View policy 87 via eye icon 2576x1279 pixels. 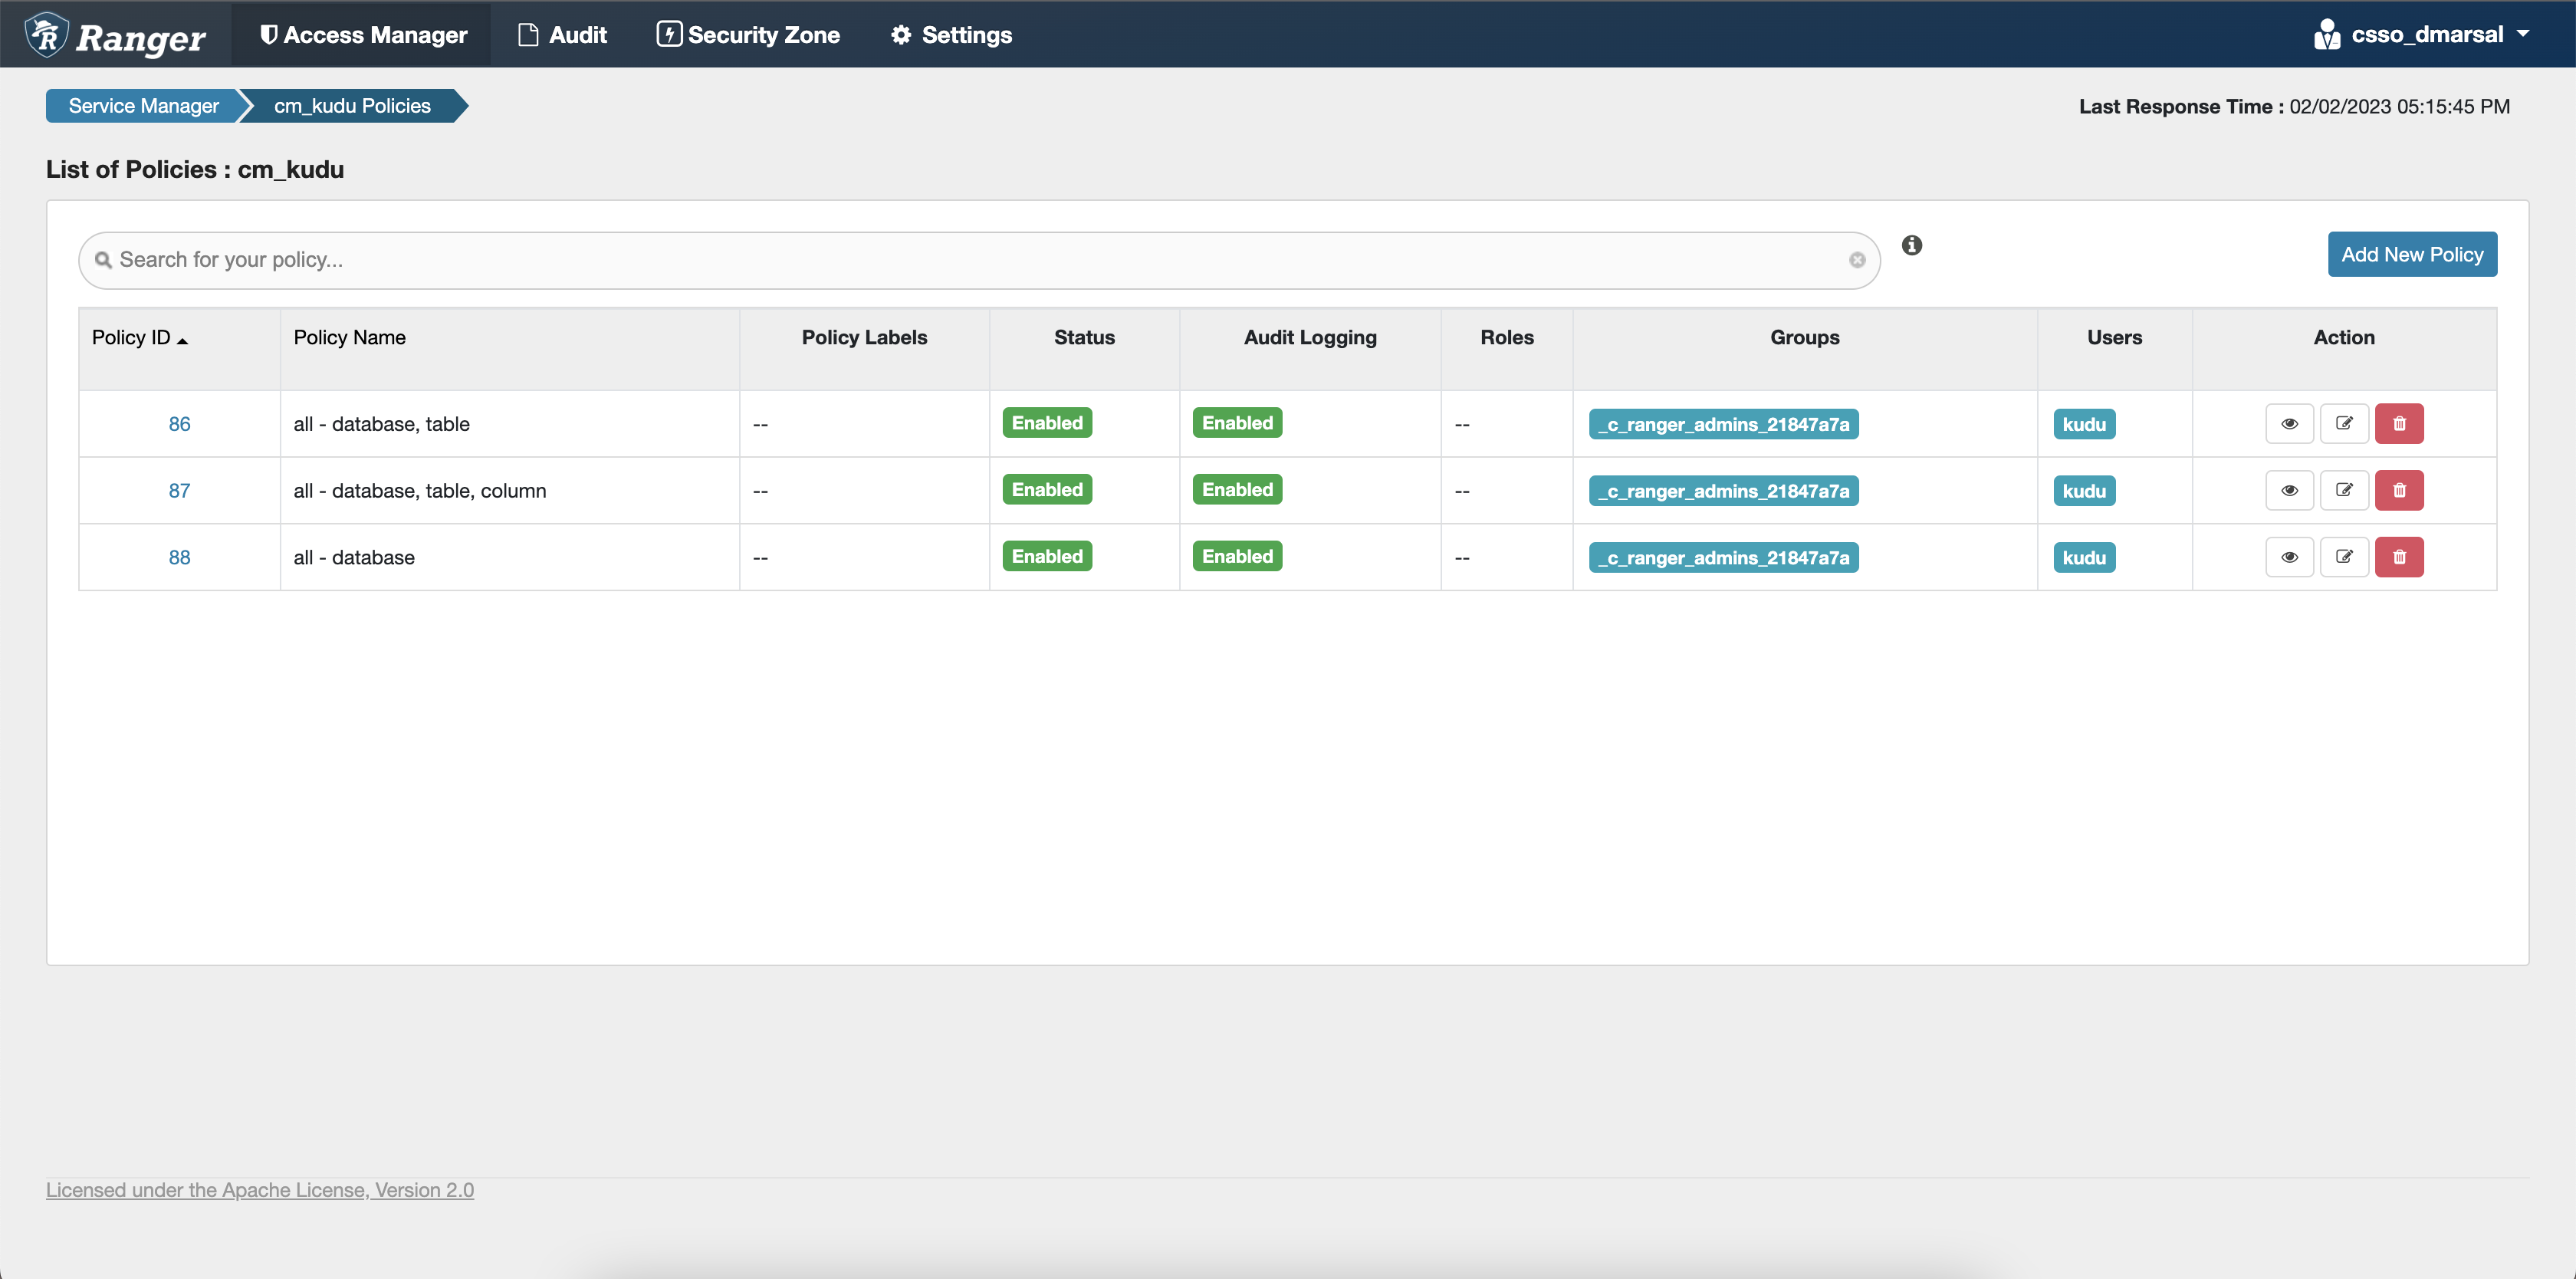click(2288, 490)
